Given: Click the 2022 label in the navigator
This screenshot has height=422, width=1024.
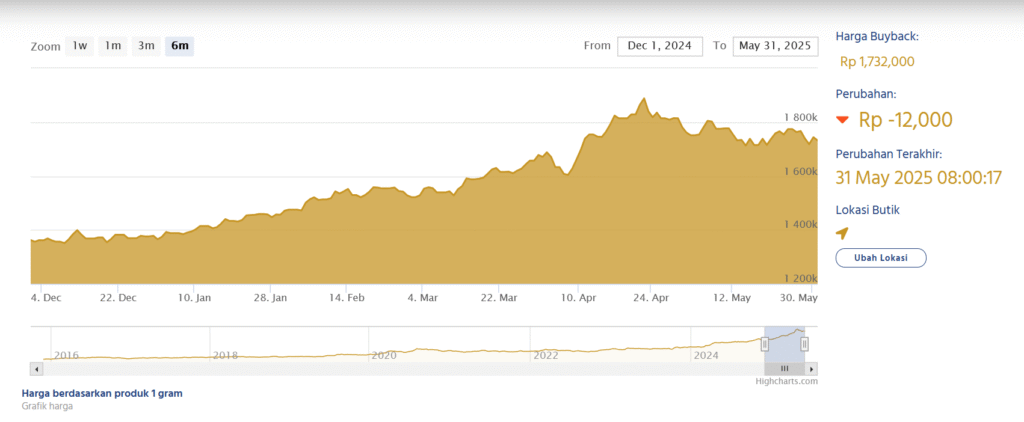Looking at the screenshot, I should tap(545, 355).
